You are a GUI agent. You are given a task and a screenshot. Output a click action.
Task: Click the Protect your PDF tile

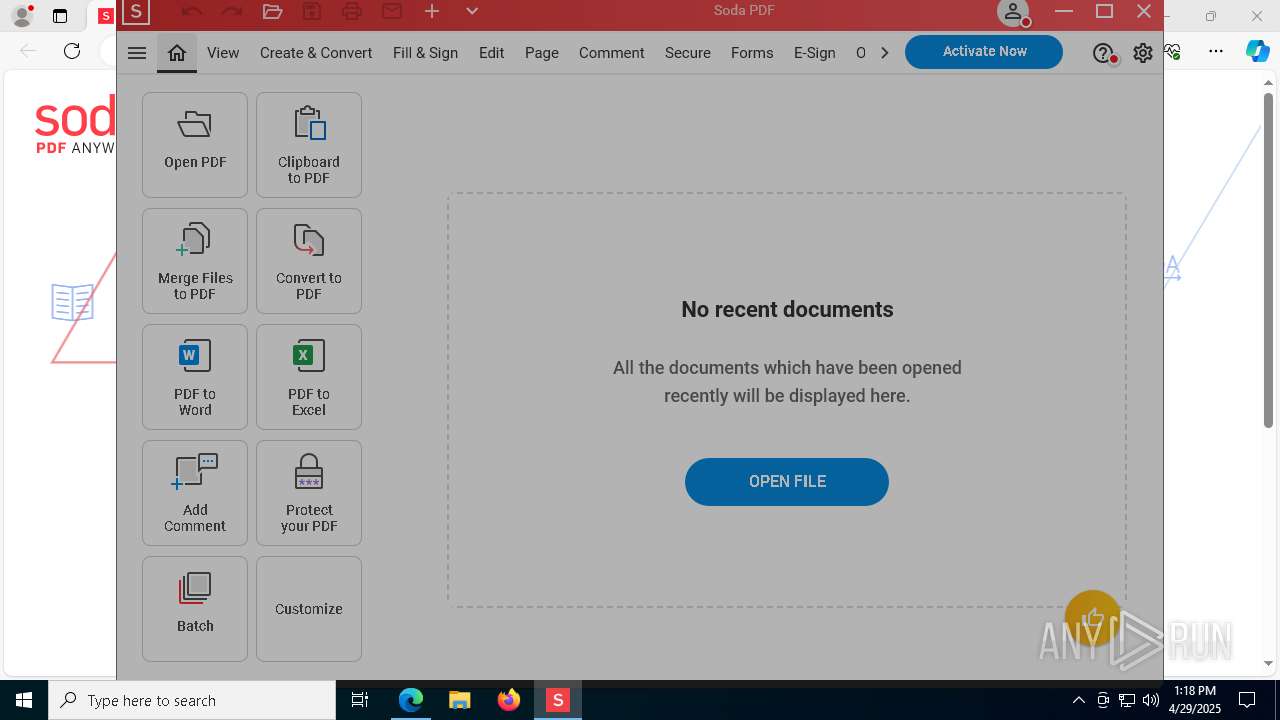(x=309, y=493)
